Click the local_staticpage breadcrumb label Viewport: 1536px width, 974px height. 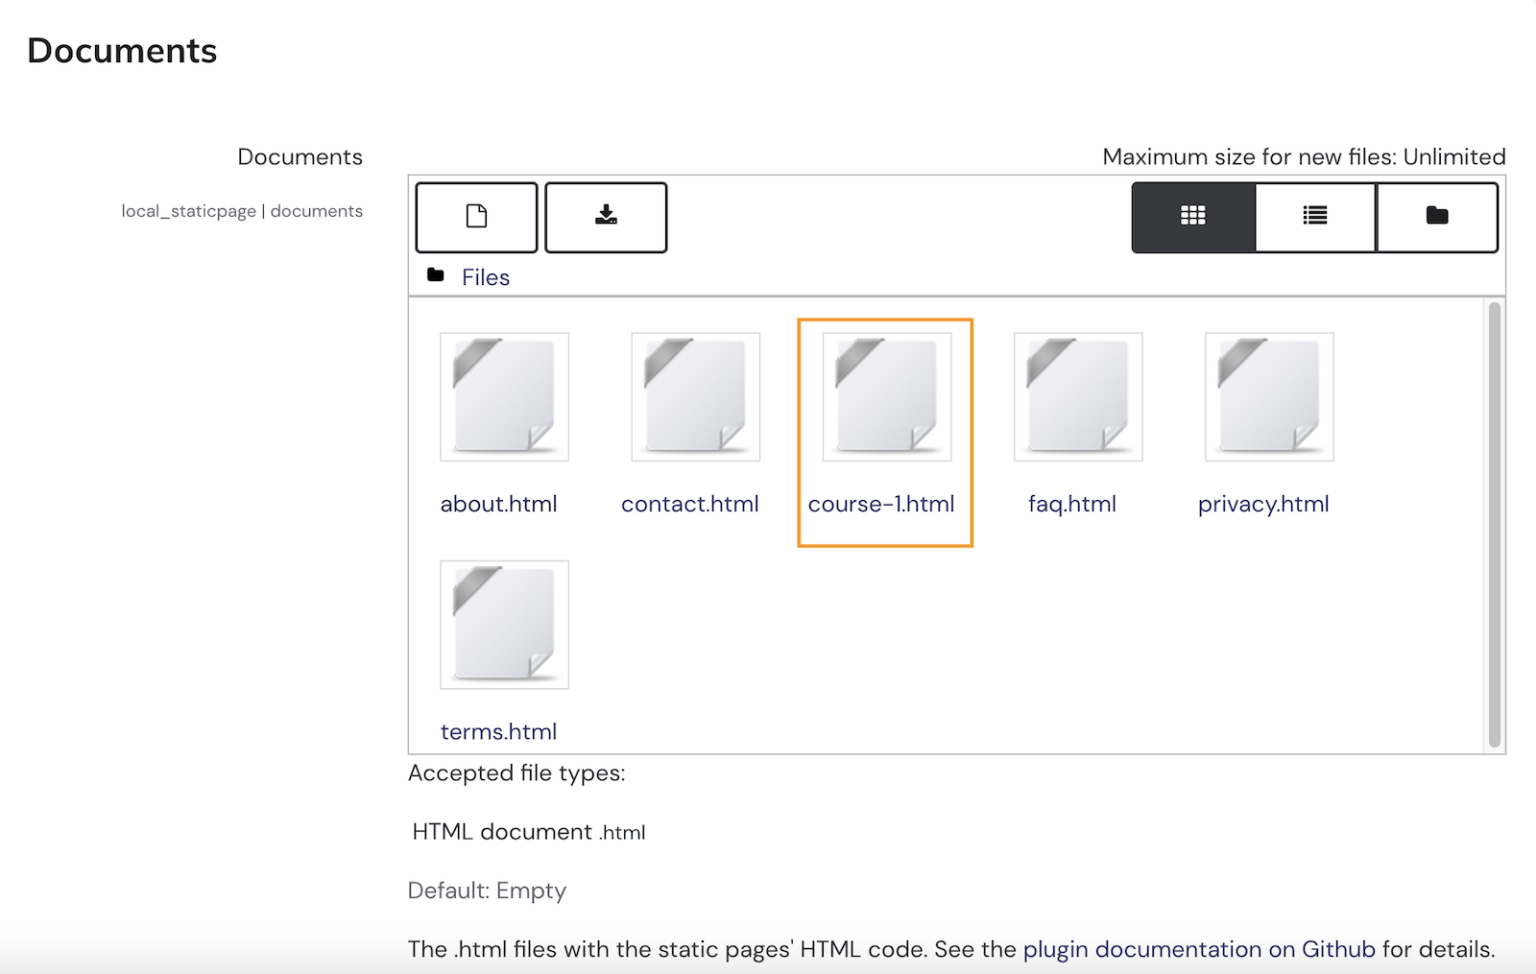click(x=189, y=210)
